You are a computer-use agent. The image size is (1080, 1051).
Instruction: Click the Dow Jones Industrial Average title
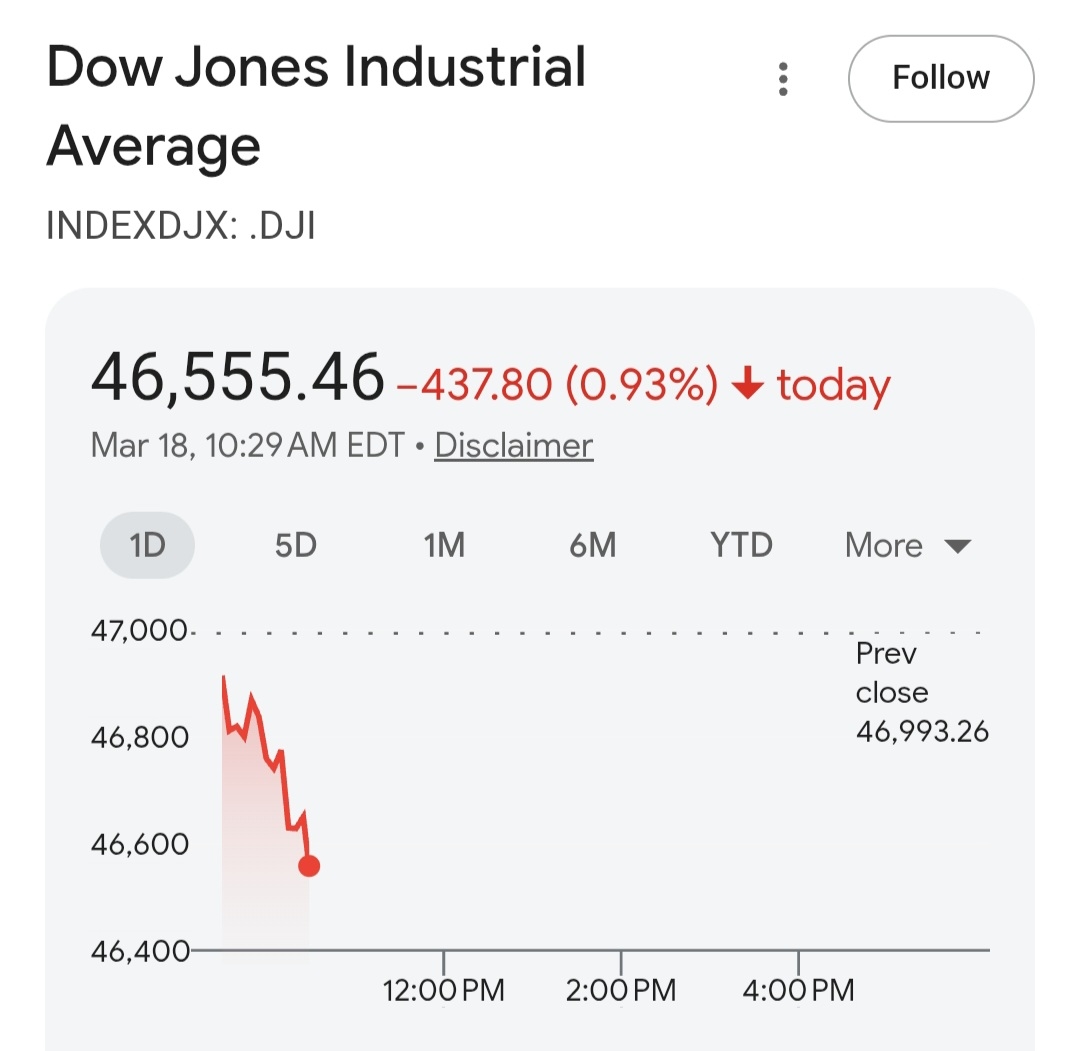coord(315,106)
